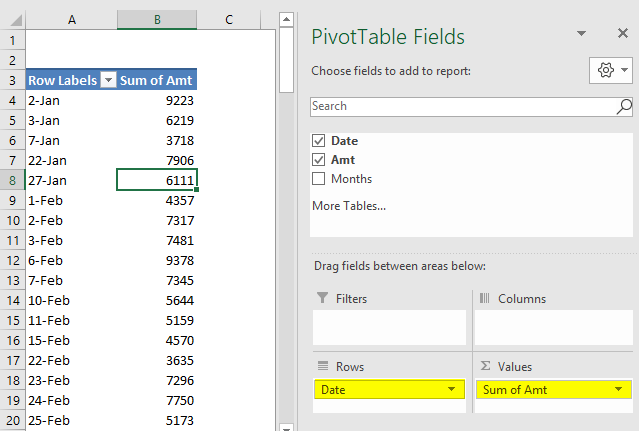
Task: Click the Columns area icon
Action: (484, 298)
